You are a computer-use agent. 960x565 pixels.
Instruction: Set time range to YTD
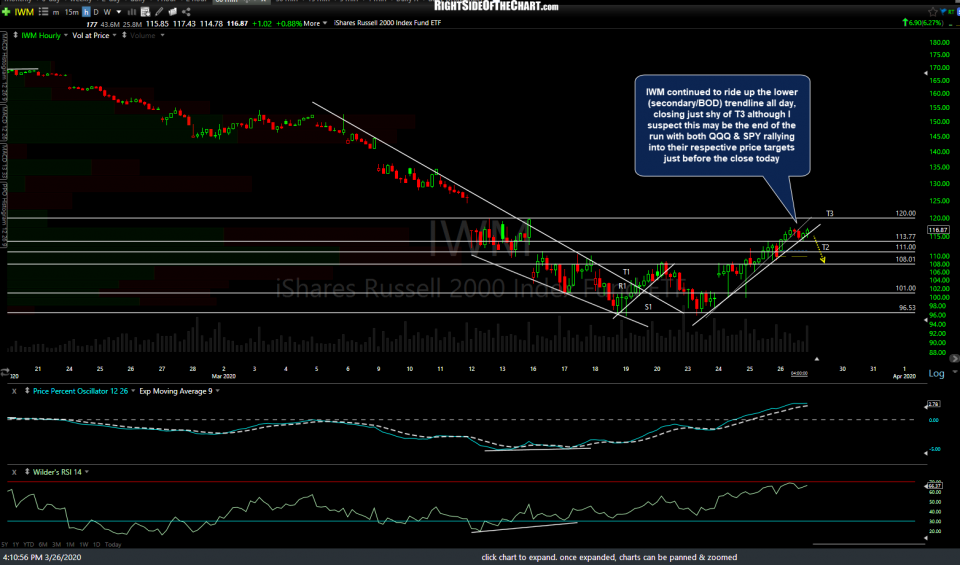pos(28,545)
